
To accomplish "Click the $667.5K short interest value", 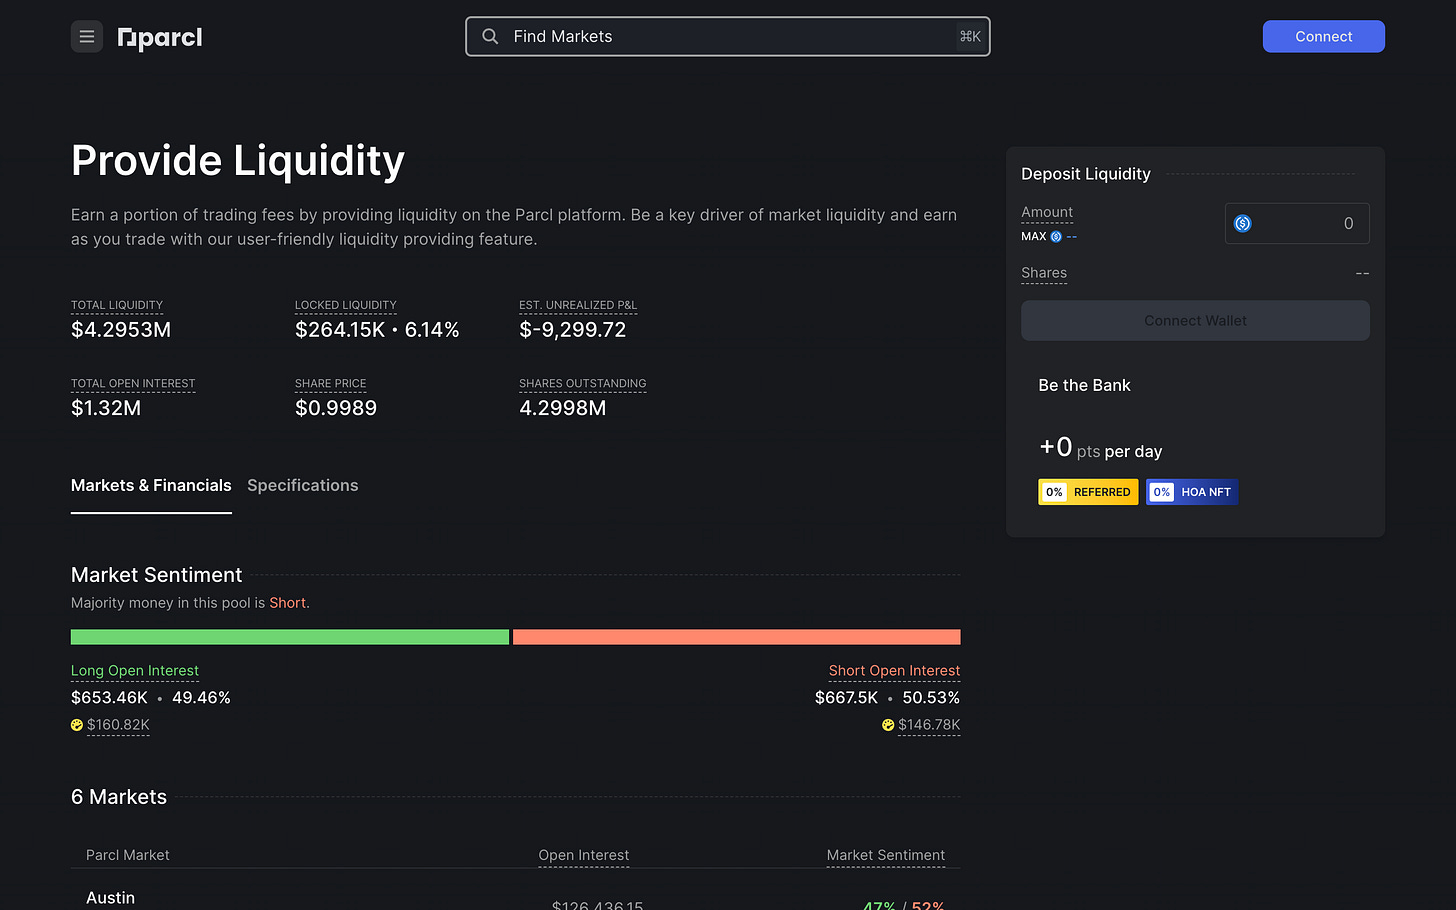I will point(846,698).
